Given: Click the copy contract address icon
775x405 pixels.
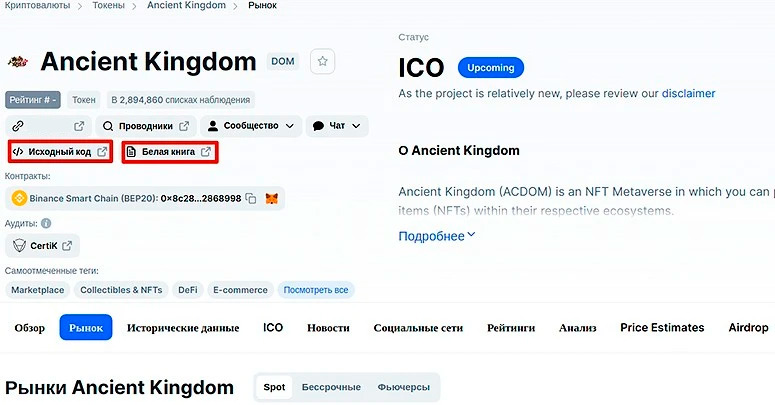Looking at the screenshot, I should (x=251, y=199).
